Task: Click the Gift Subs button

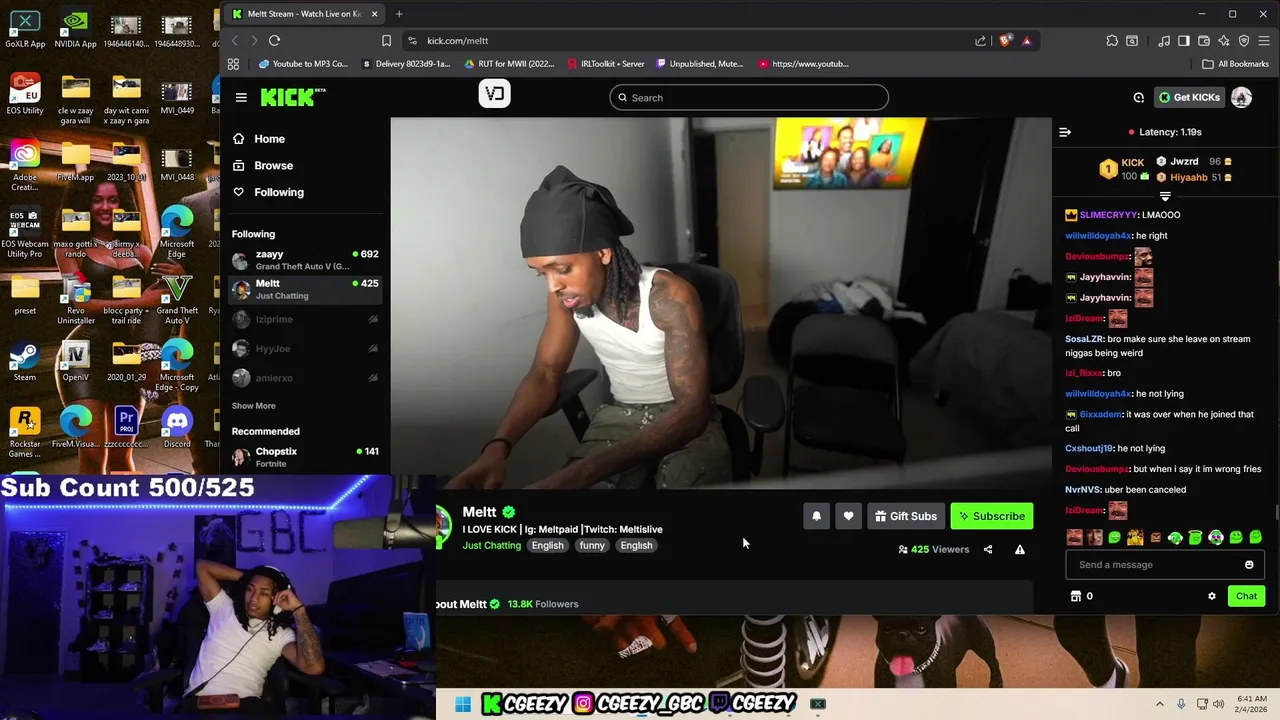Action: pos(906,516)
